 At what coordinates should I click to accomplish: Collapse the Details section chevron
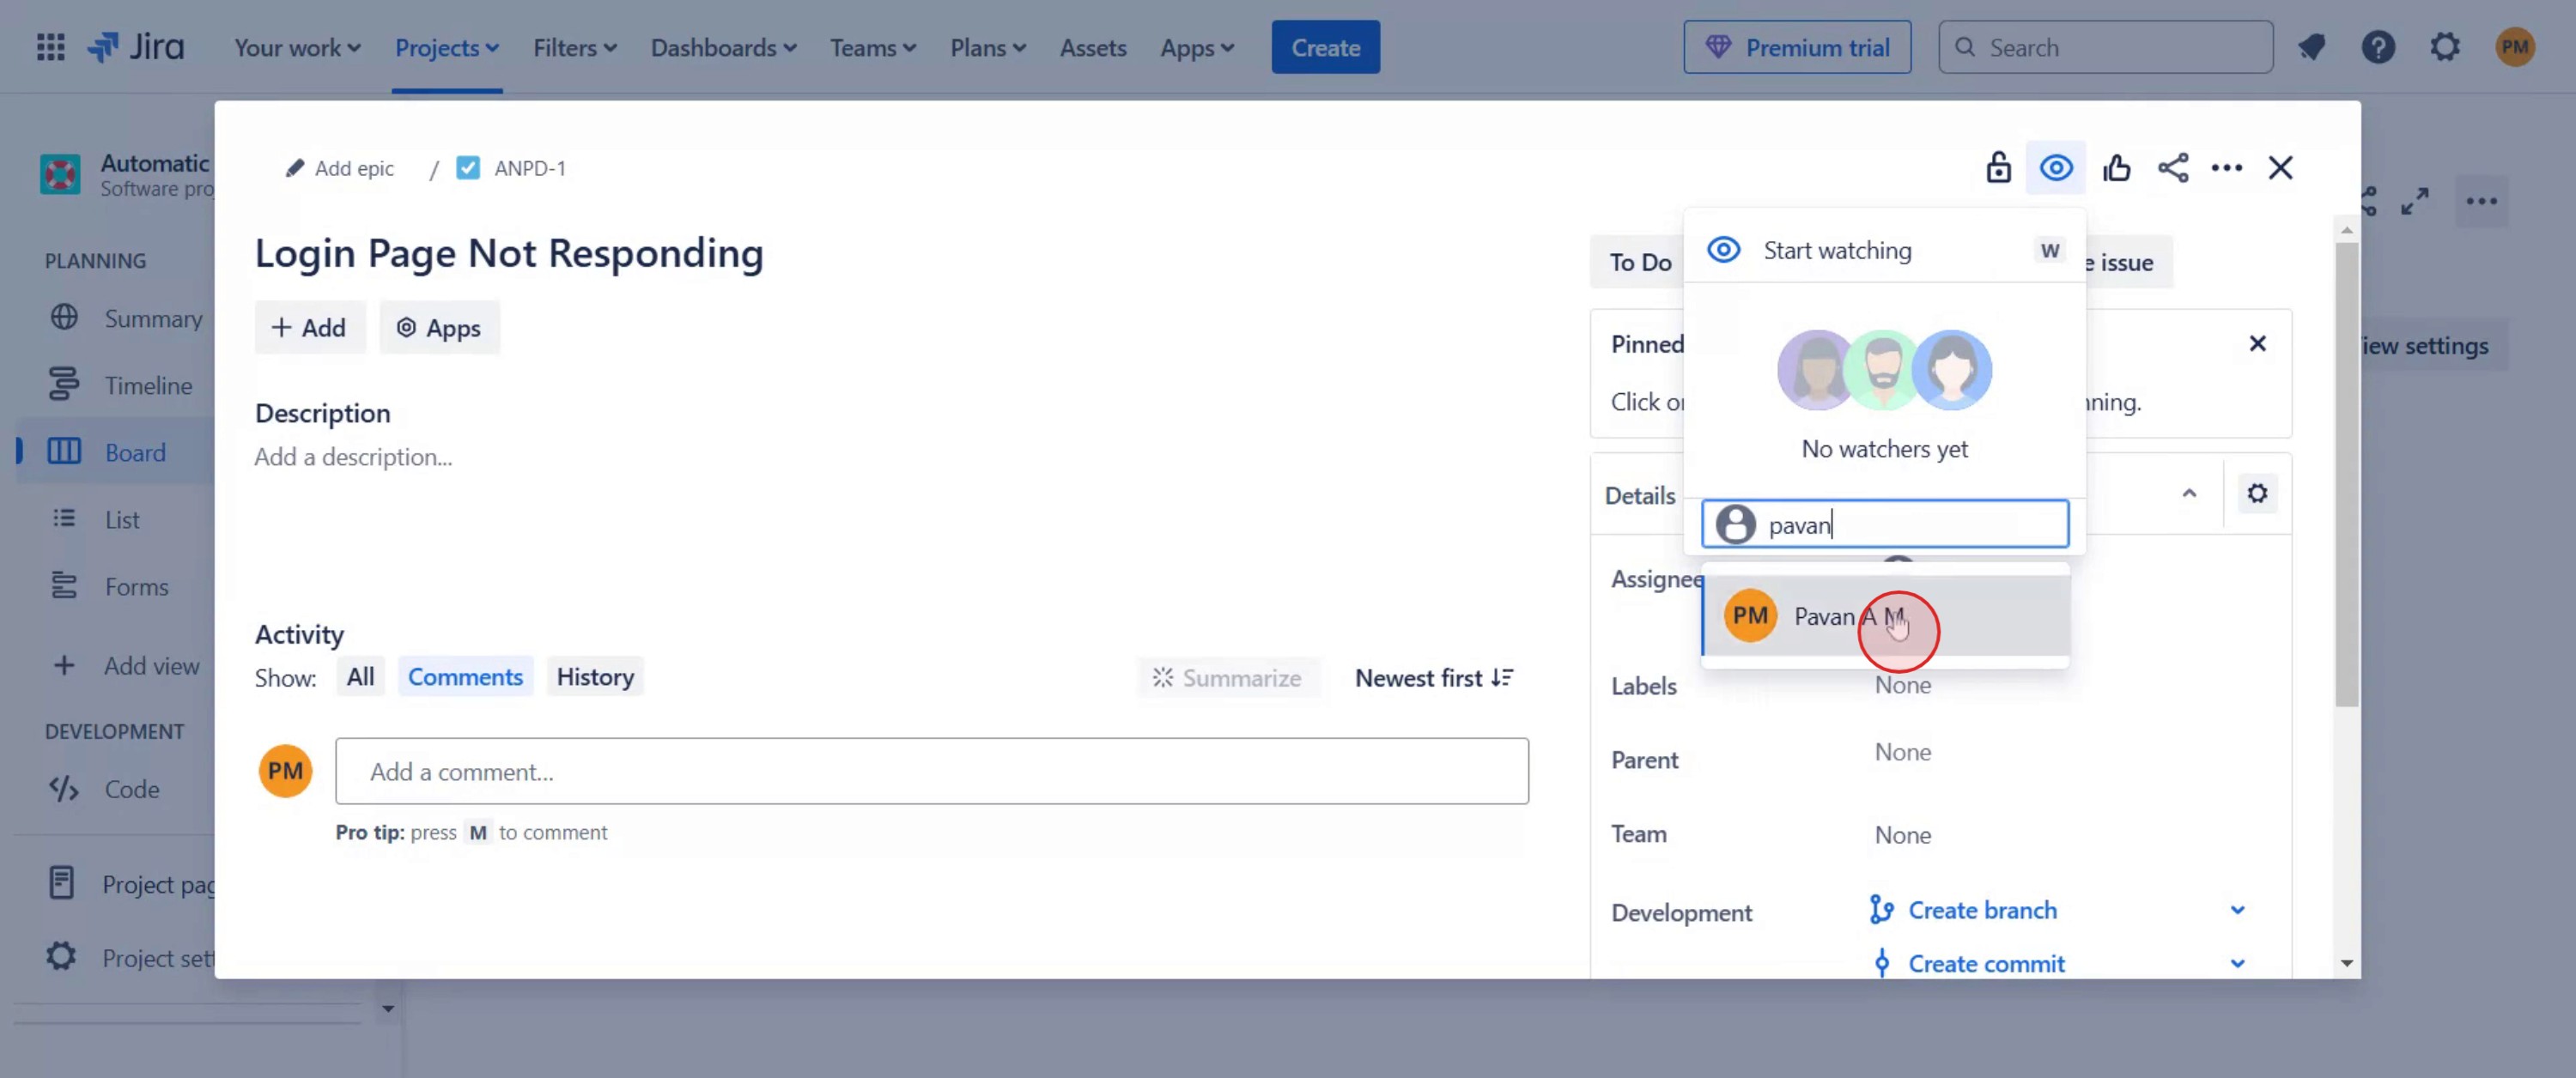coord(2189,494)
